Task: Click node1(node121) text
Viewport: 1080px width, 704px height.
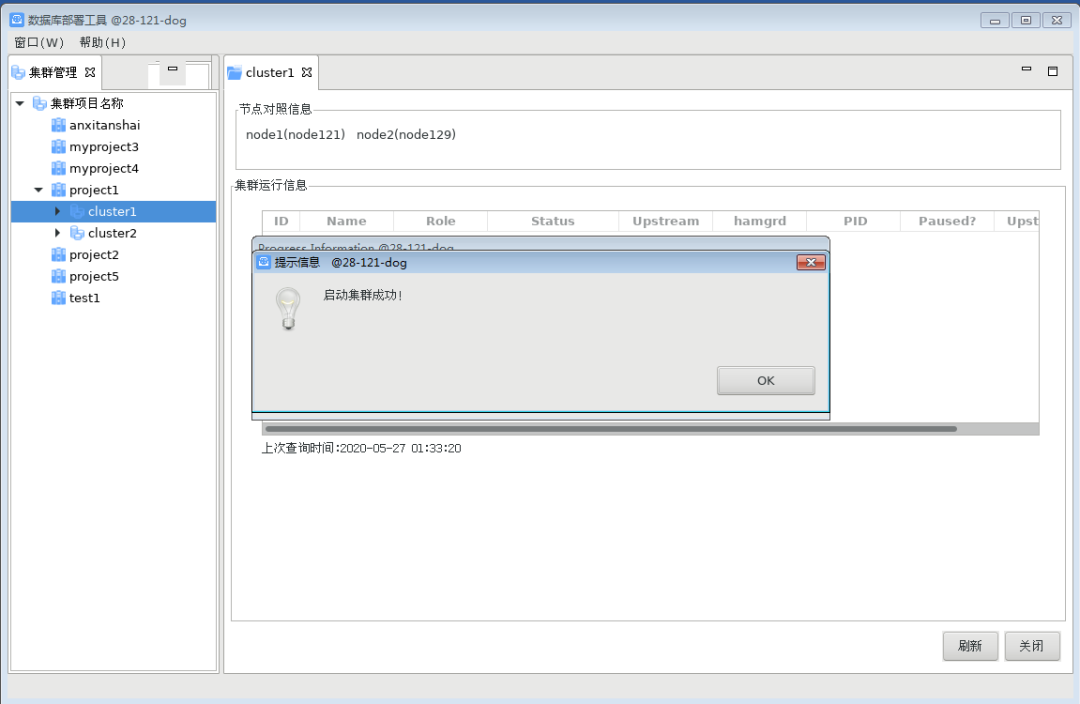Action: 295,134
